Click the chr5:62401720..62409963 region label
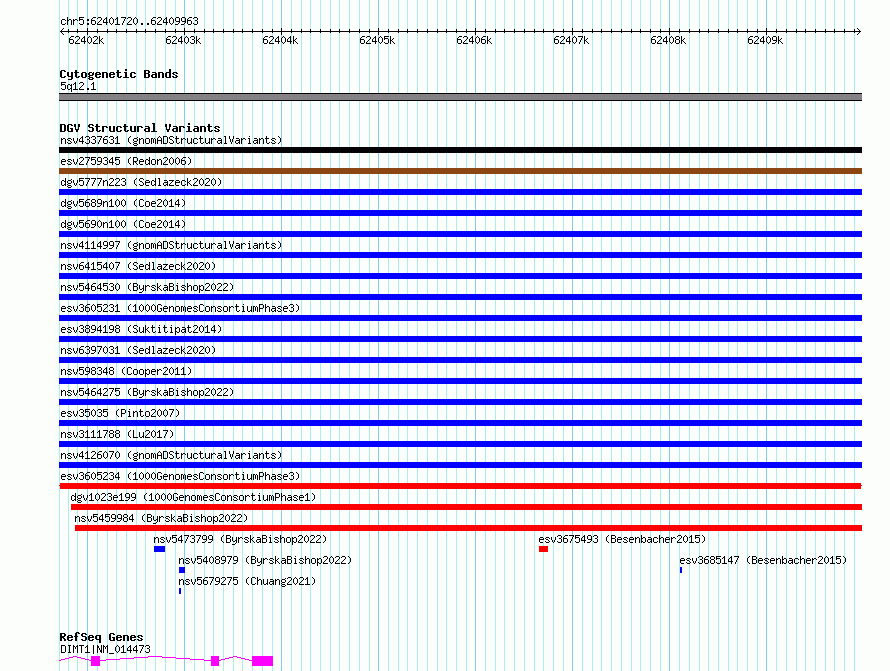The image size is (890, 671). click(129, 21)
